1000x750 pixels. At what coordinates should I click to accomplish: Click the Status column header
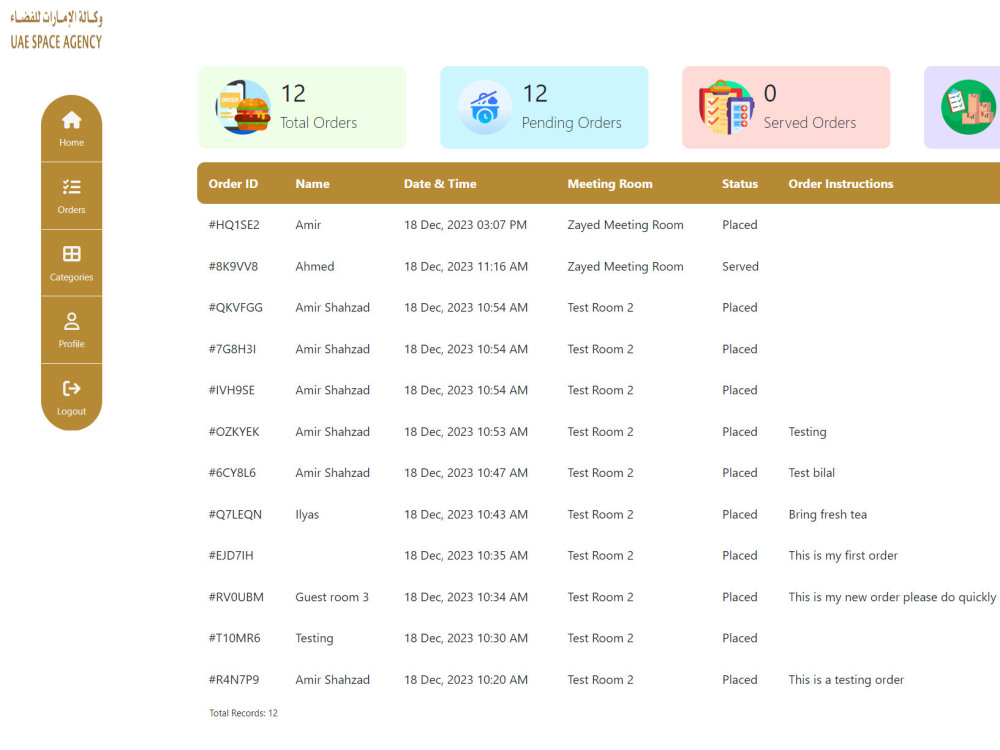pos(740,184)
